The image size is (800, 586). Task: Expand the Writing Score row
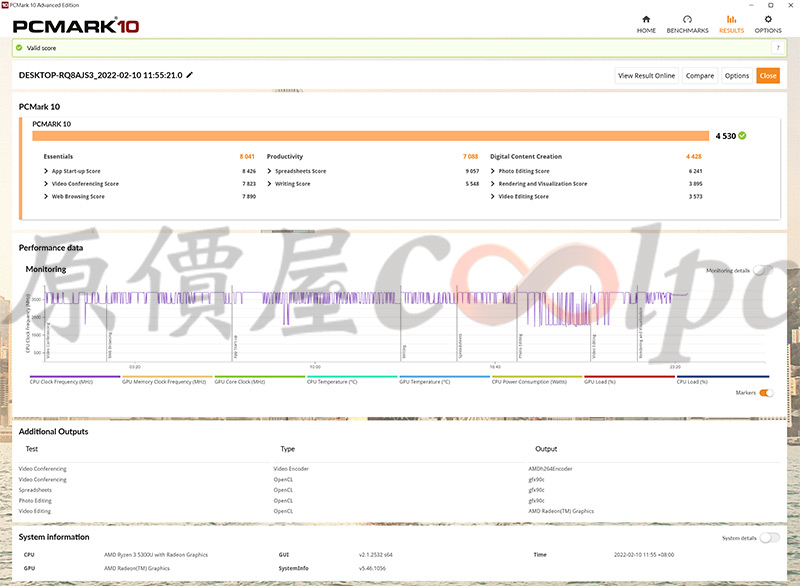point(269,184)
